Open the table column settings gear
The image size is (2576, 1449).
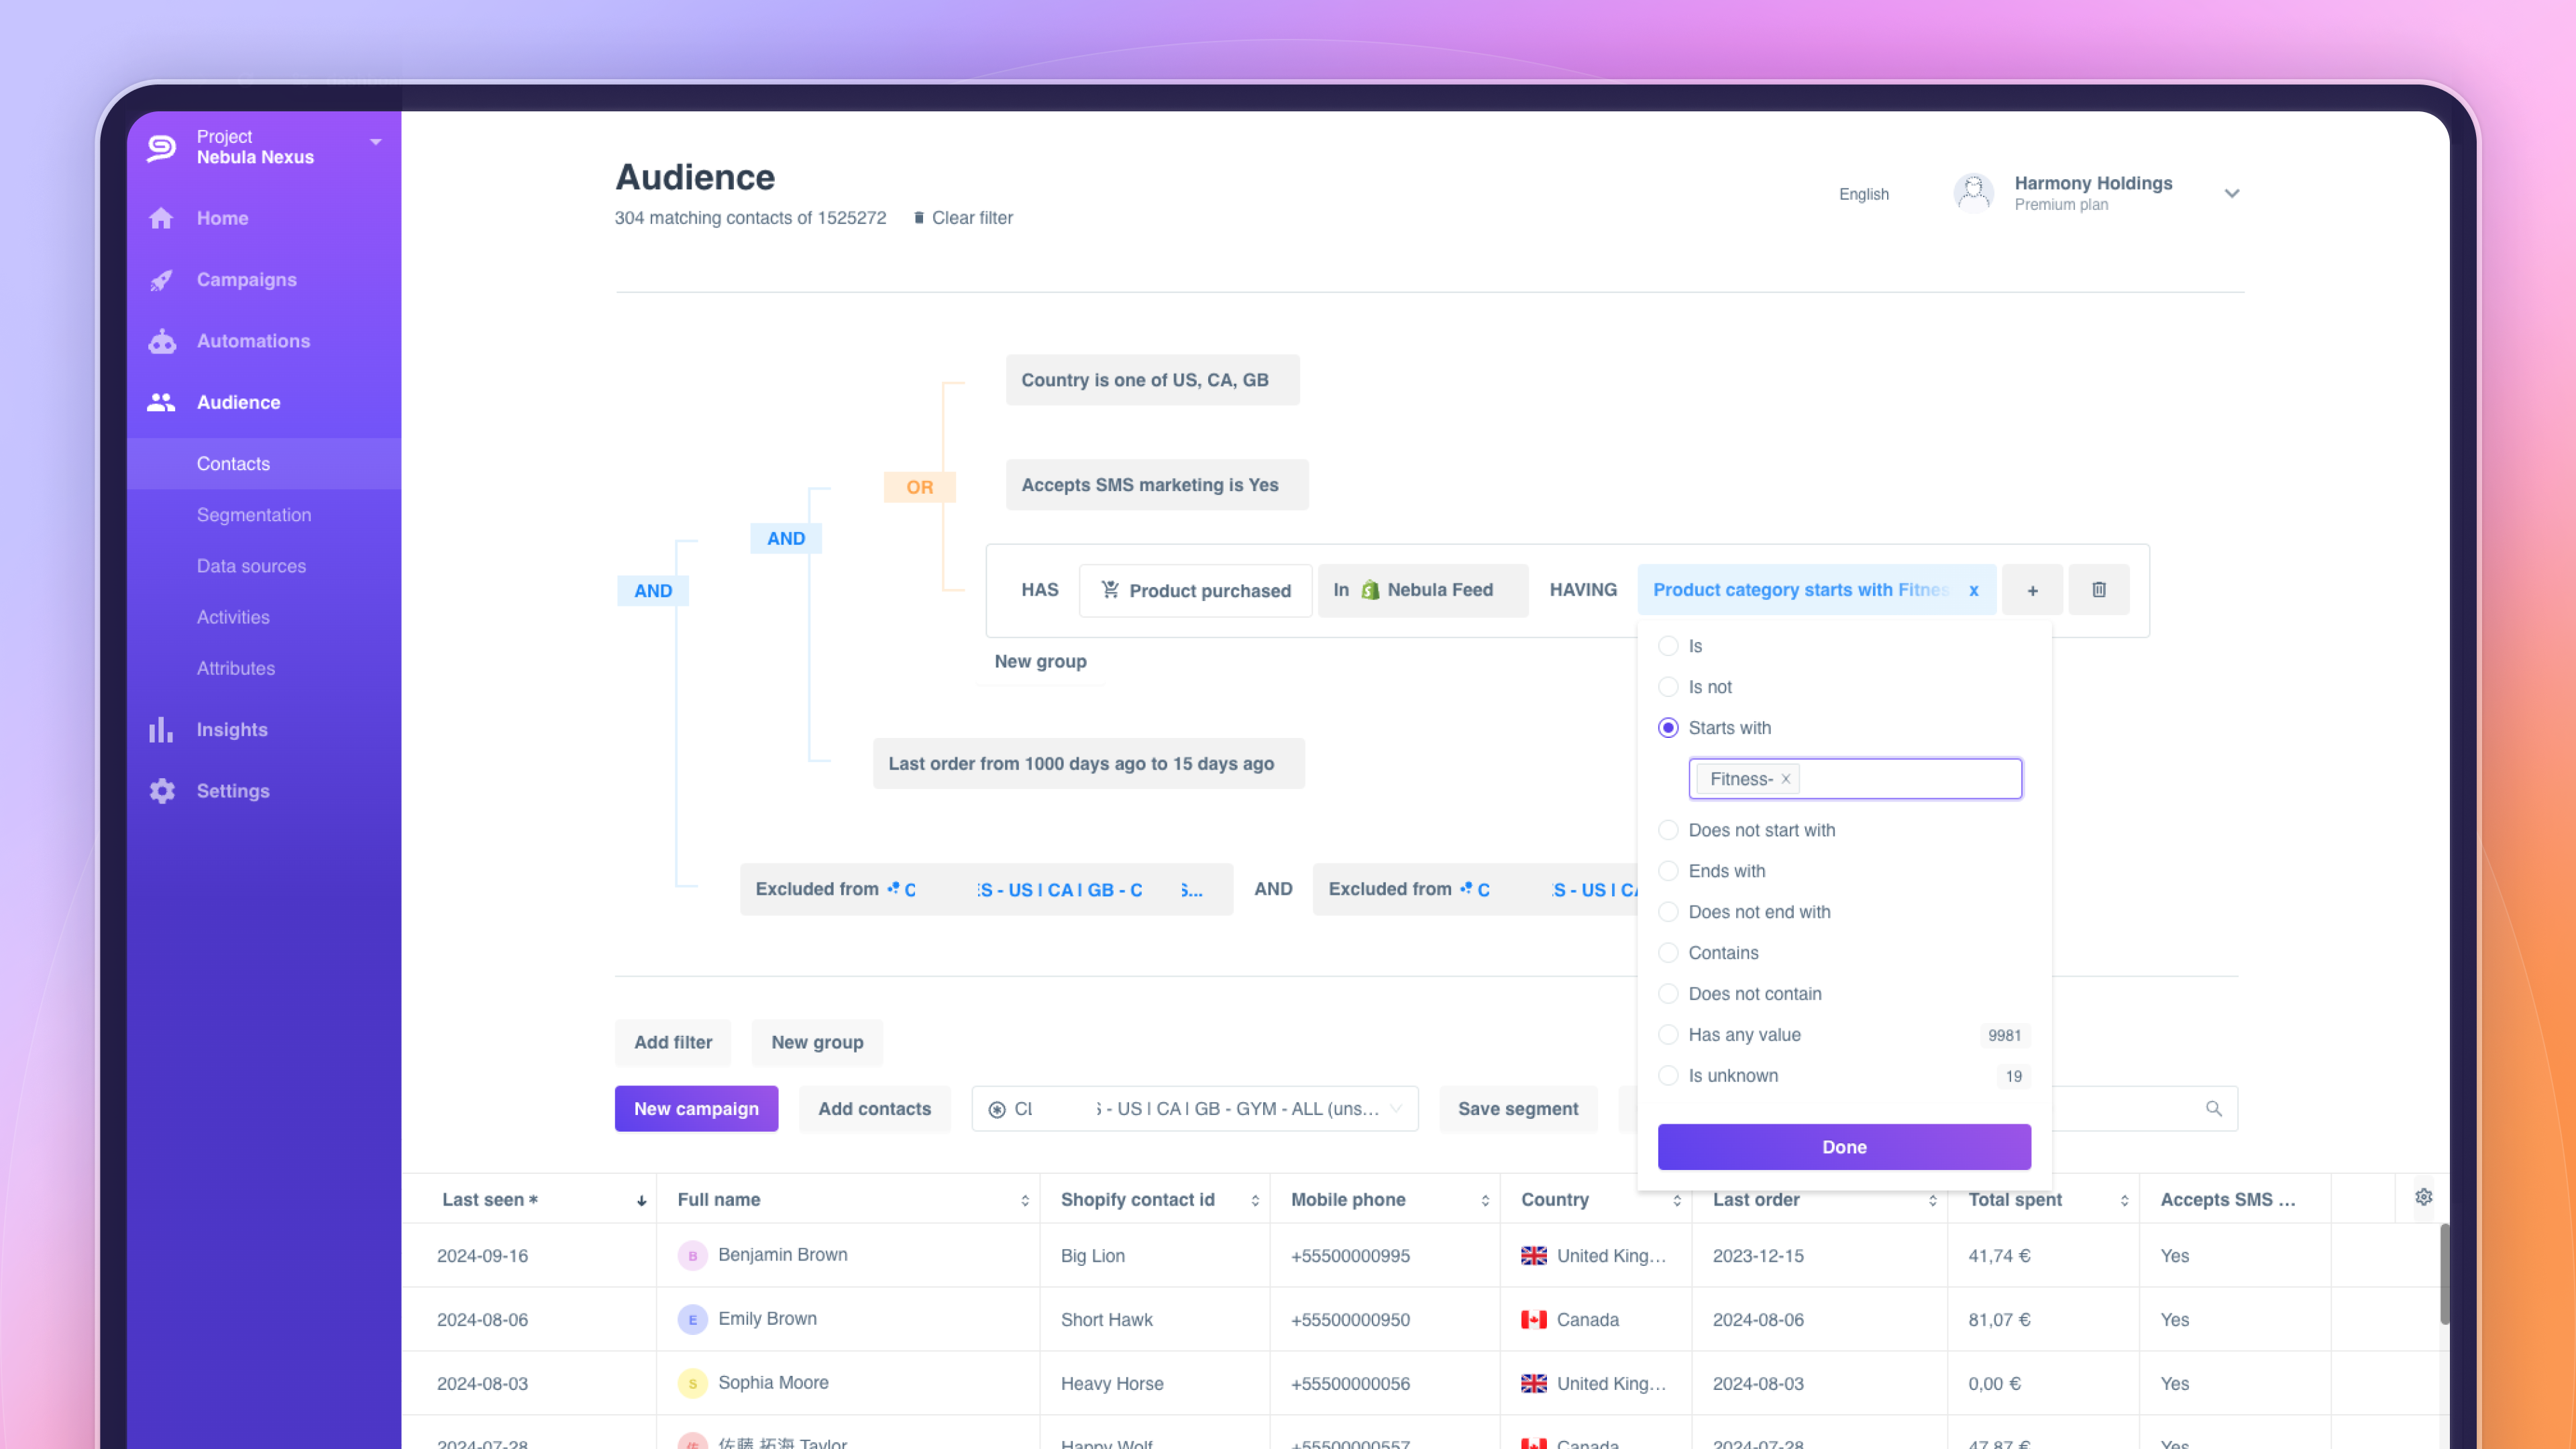tap(2423, 1197)
